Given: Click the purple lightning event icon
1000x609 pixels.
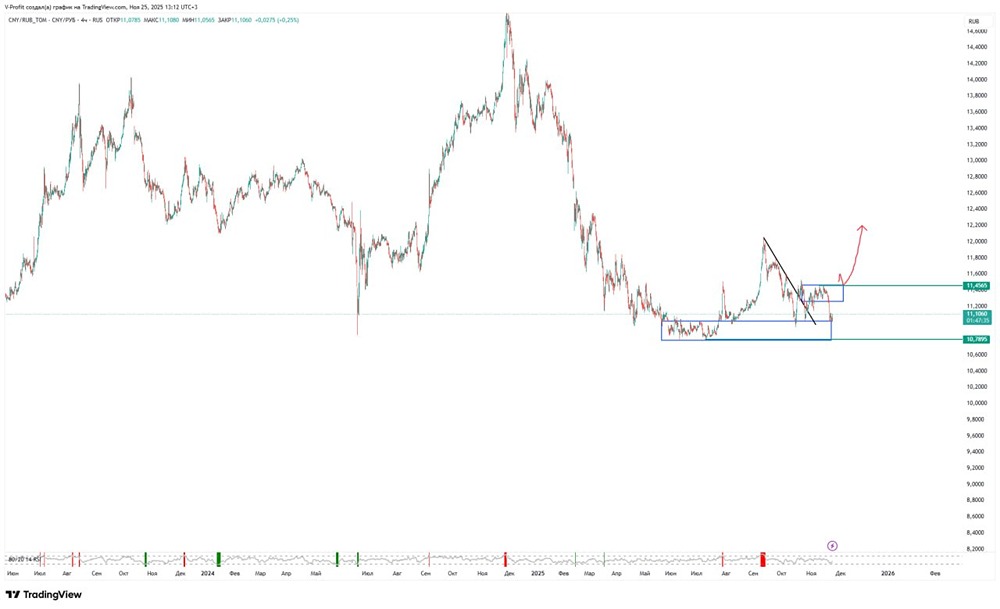Looking at the screenshot, I should [832, 546].
